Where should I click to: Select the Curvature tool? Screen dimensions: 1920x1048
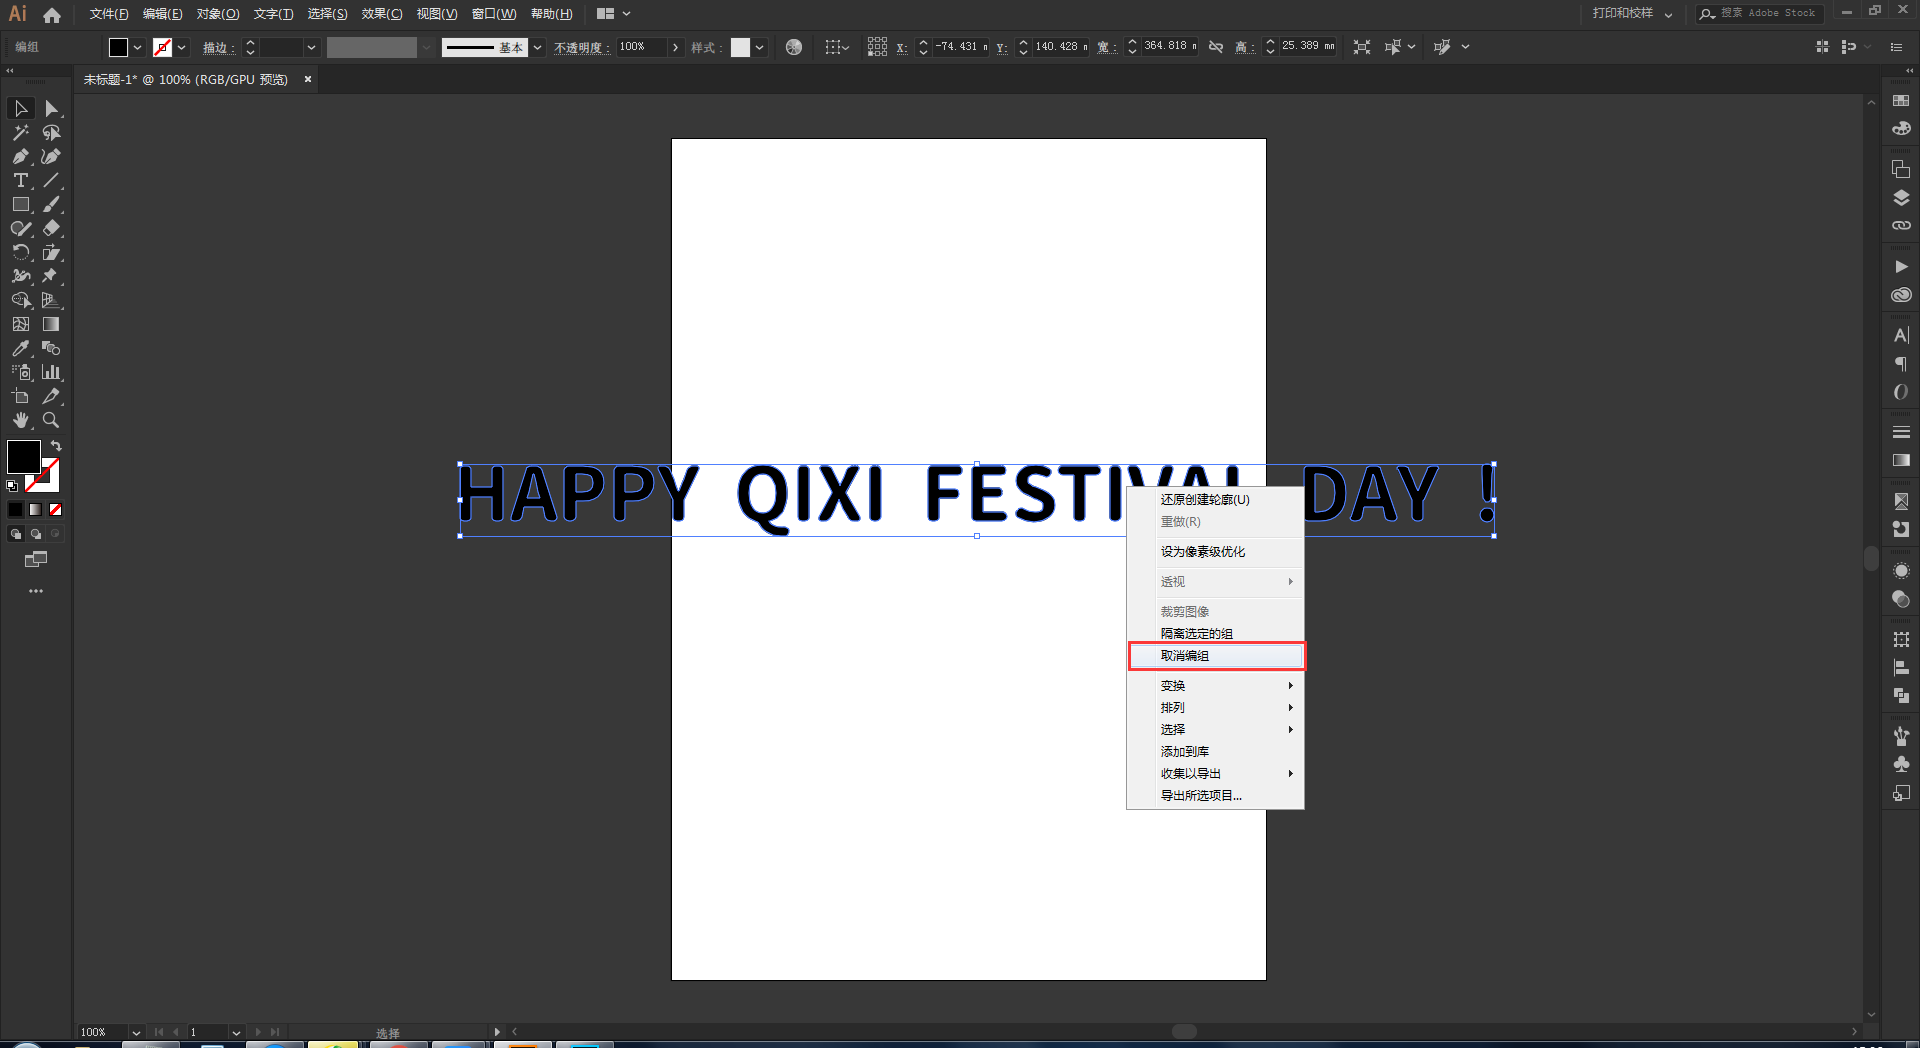pyautogui.click(x=52, y=156)
